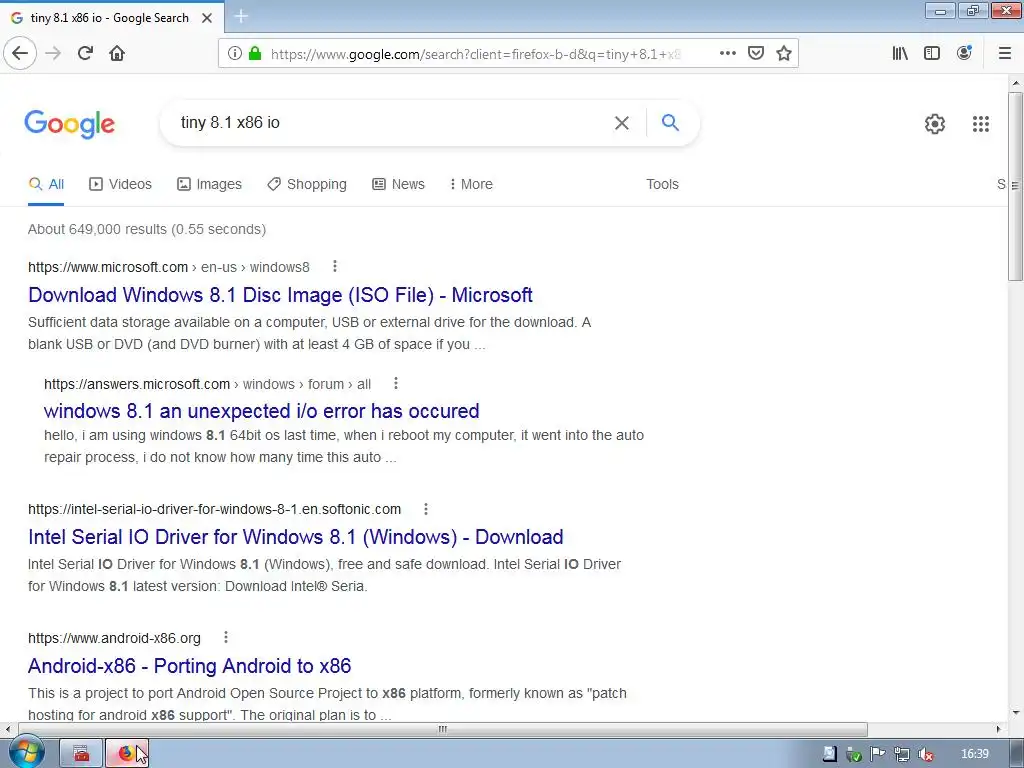Open the Library icon

pyautogui.click(x=900, y=53)
